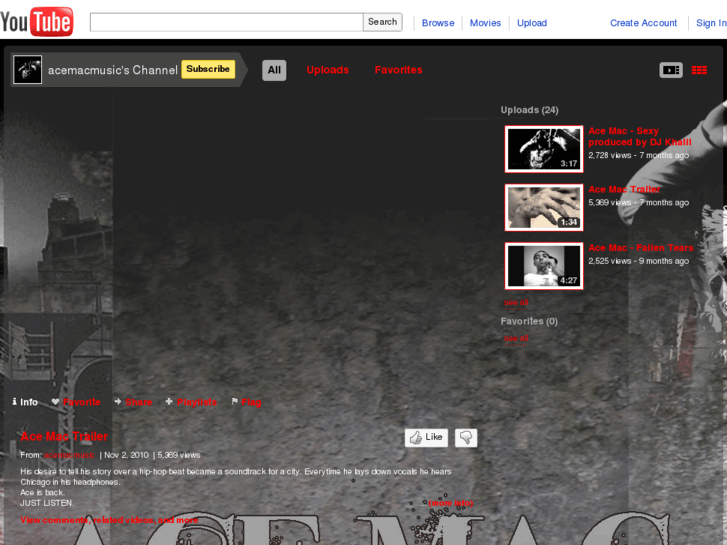Open the Favorites tab
This screenshot has width=727, height=545.
pos(398,70)
